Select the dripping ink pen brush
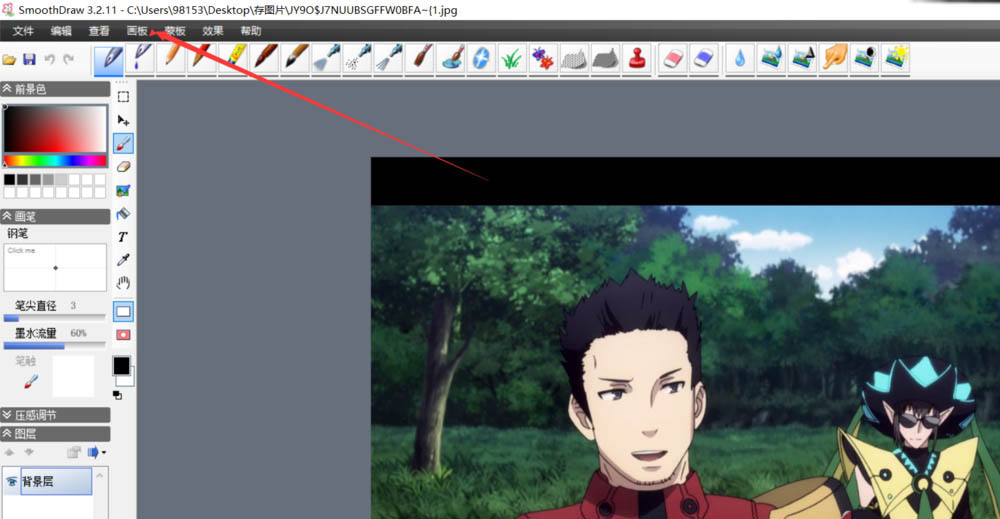 coord(140,59)
